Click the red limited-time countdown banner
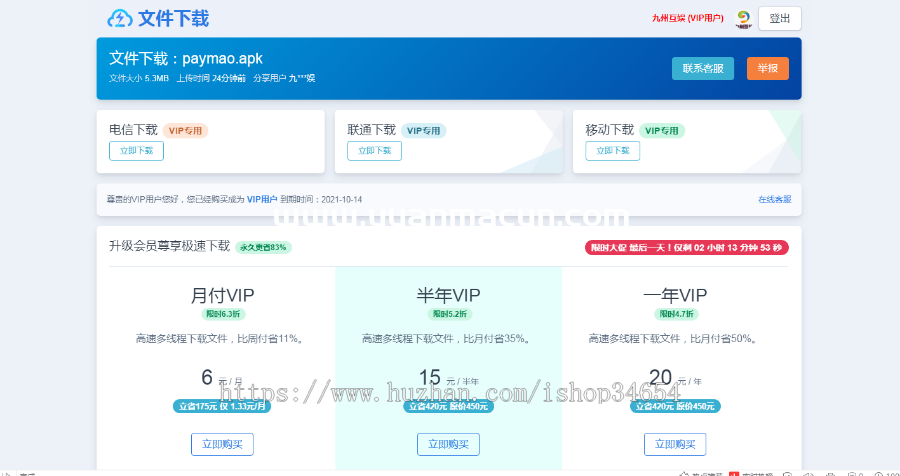This screenshot has height=476, width=900. (686, 247)
